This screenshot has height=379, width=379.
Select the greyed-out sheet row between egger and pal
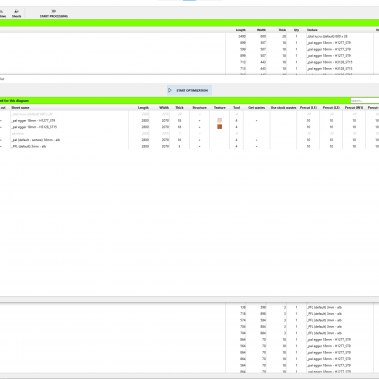click(189, 133)
